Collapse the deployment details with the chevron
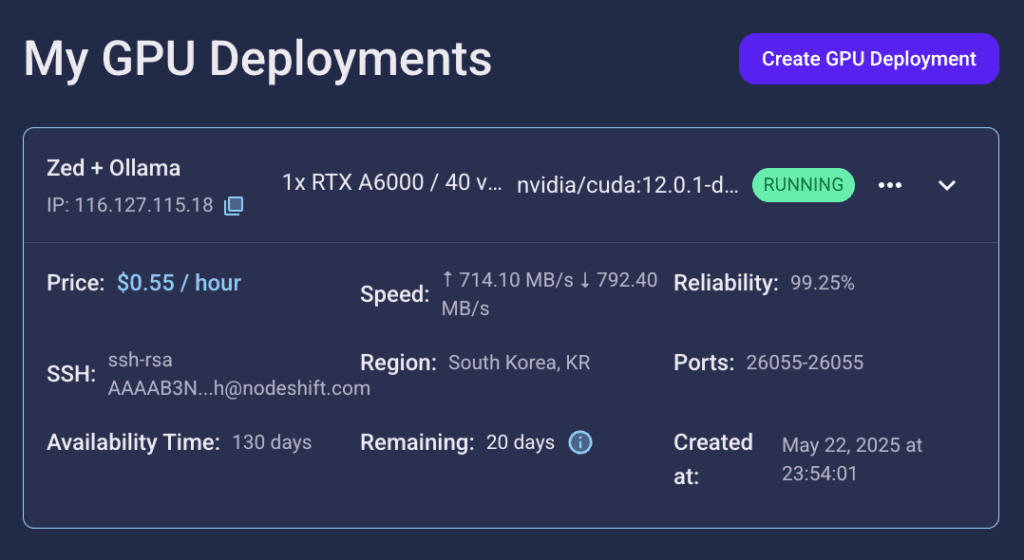 point(946,185)
